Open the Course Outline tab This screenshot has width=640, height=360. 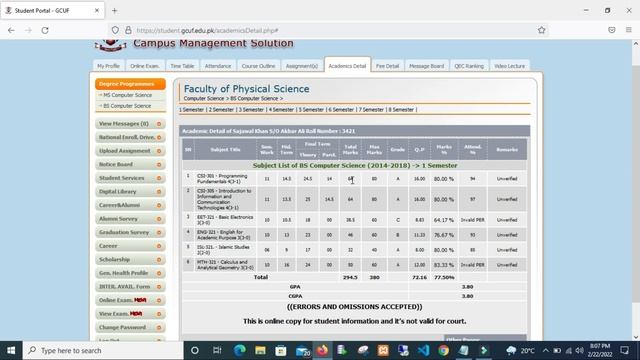pos(258,66)
